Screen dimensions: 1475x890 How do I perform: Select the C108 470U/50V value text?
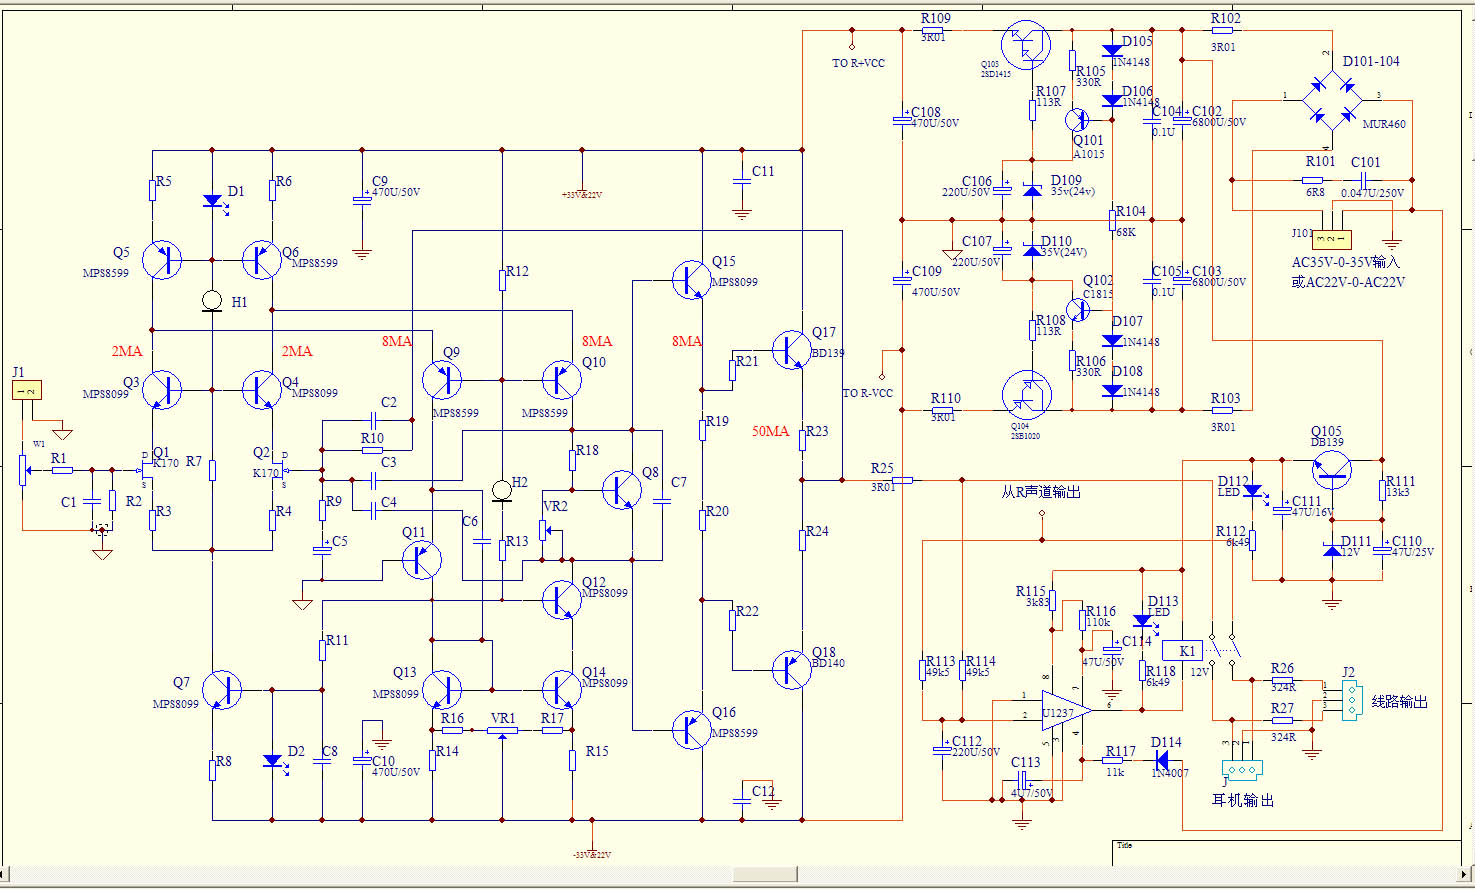pos(935,123)
